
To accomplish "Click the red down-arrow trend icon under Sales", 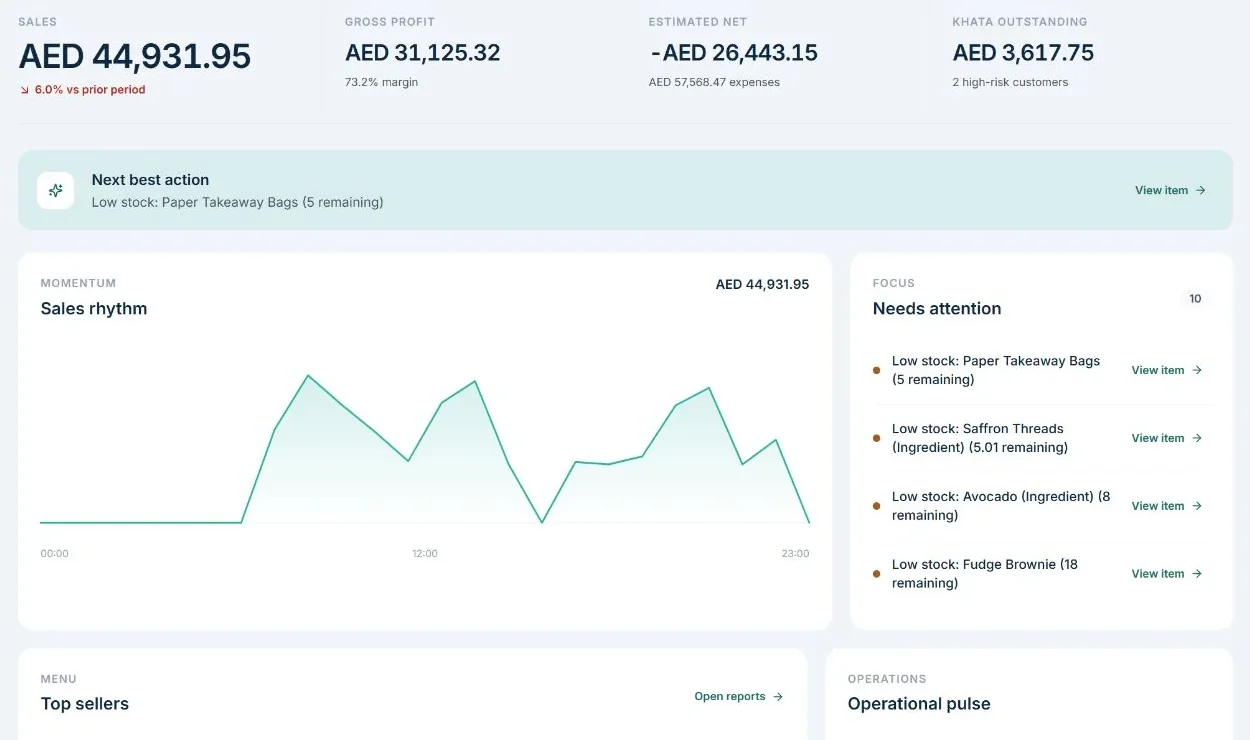I will (25, 90).
